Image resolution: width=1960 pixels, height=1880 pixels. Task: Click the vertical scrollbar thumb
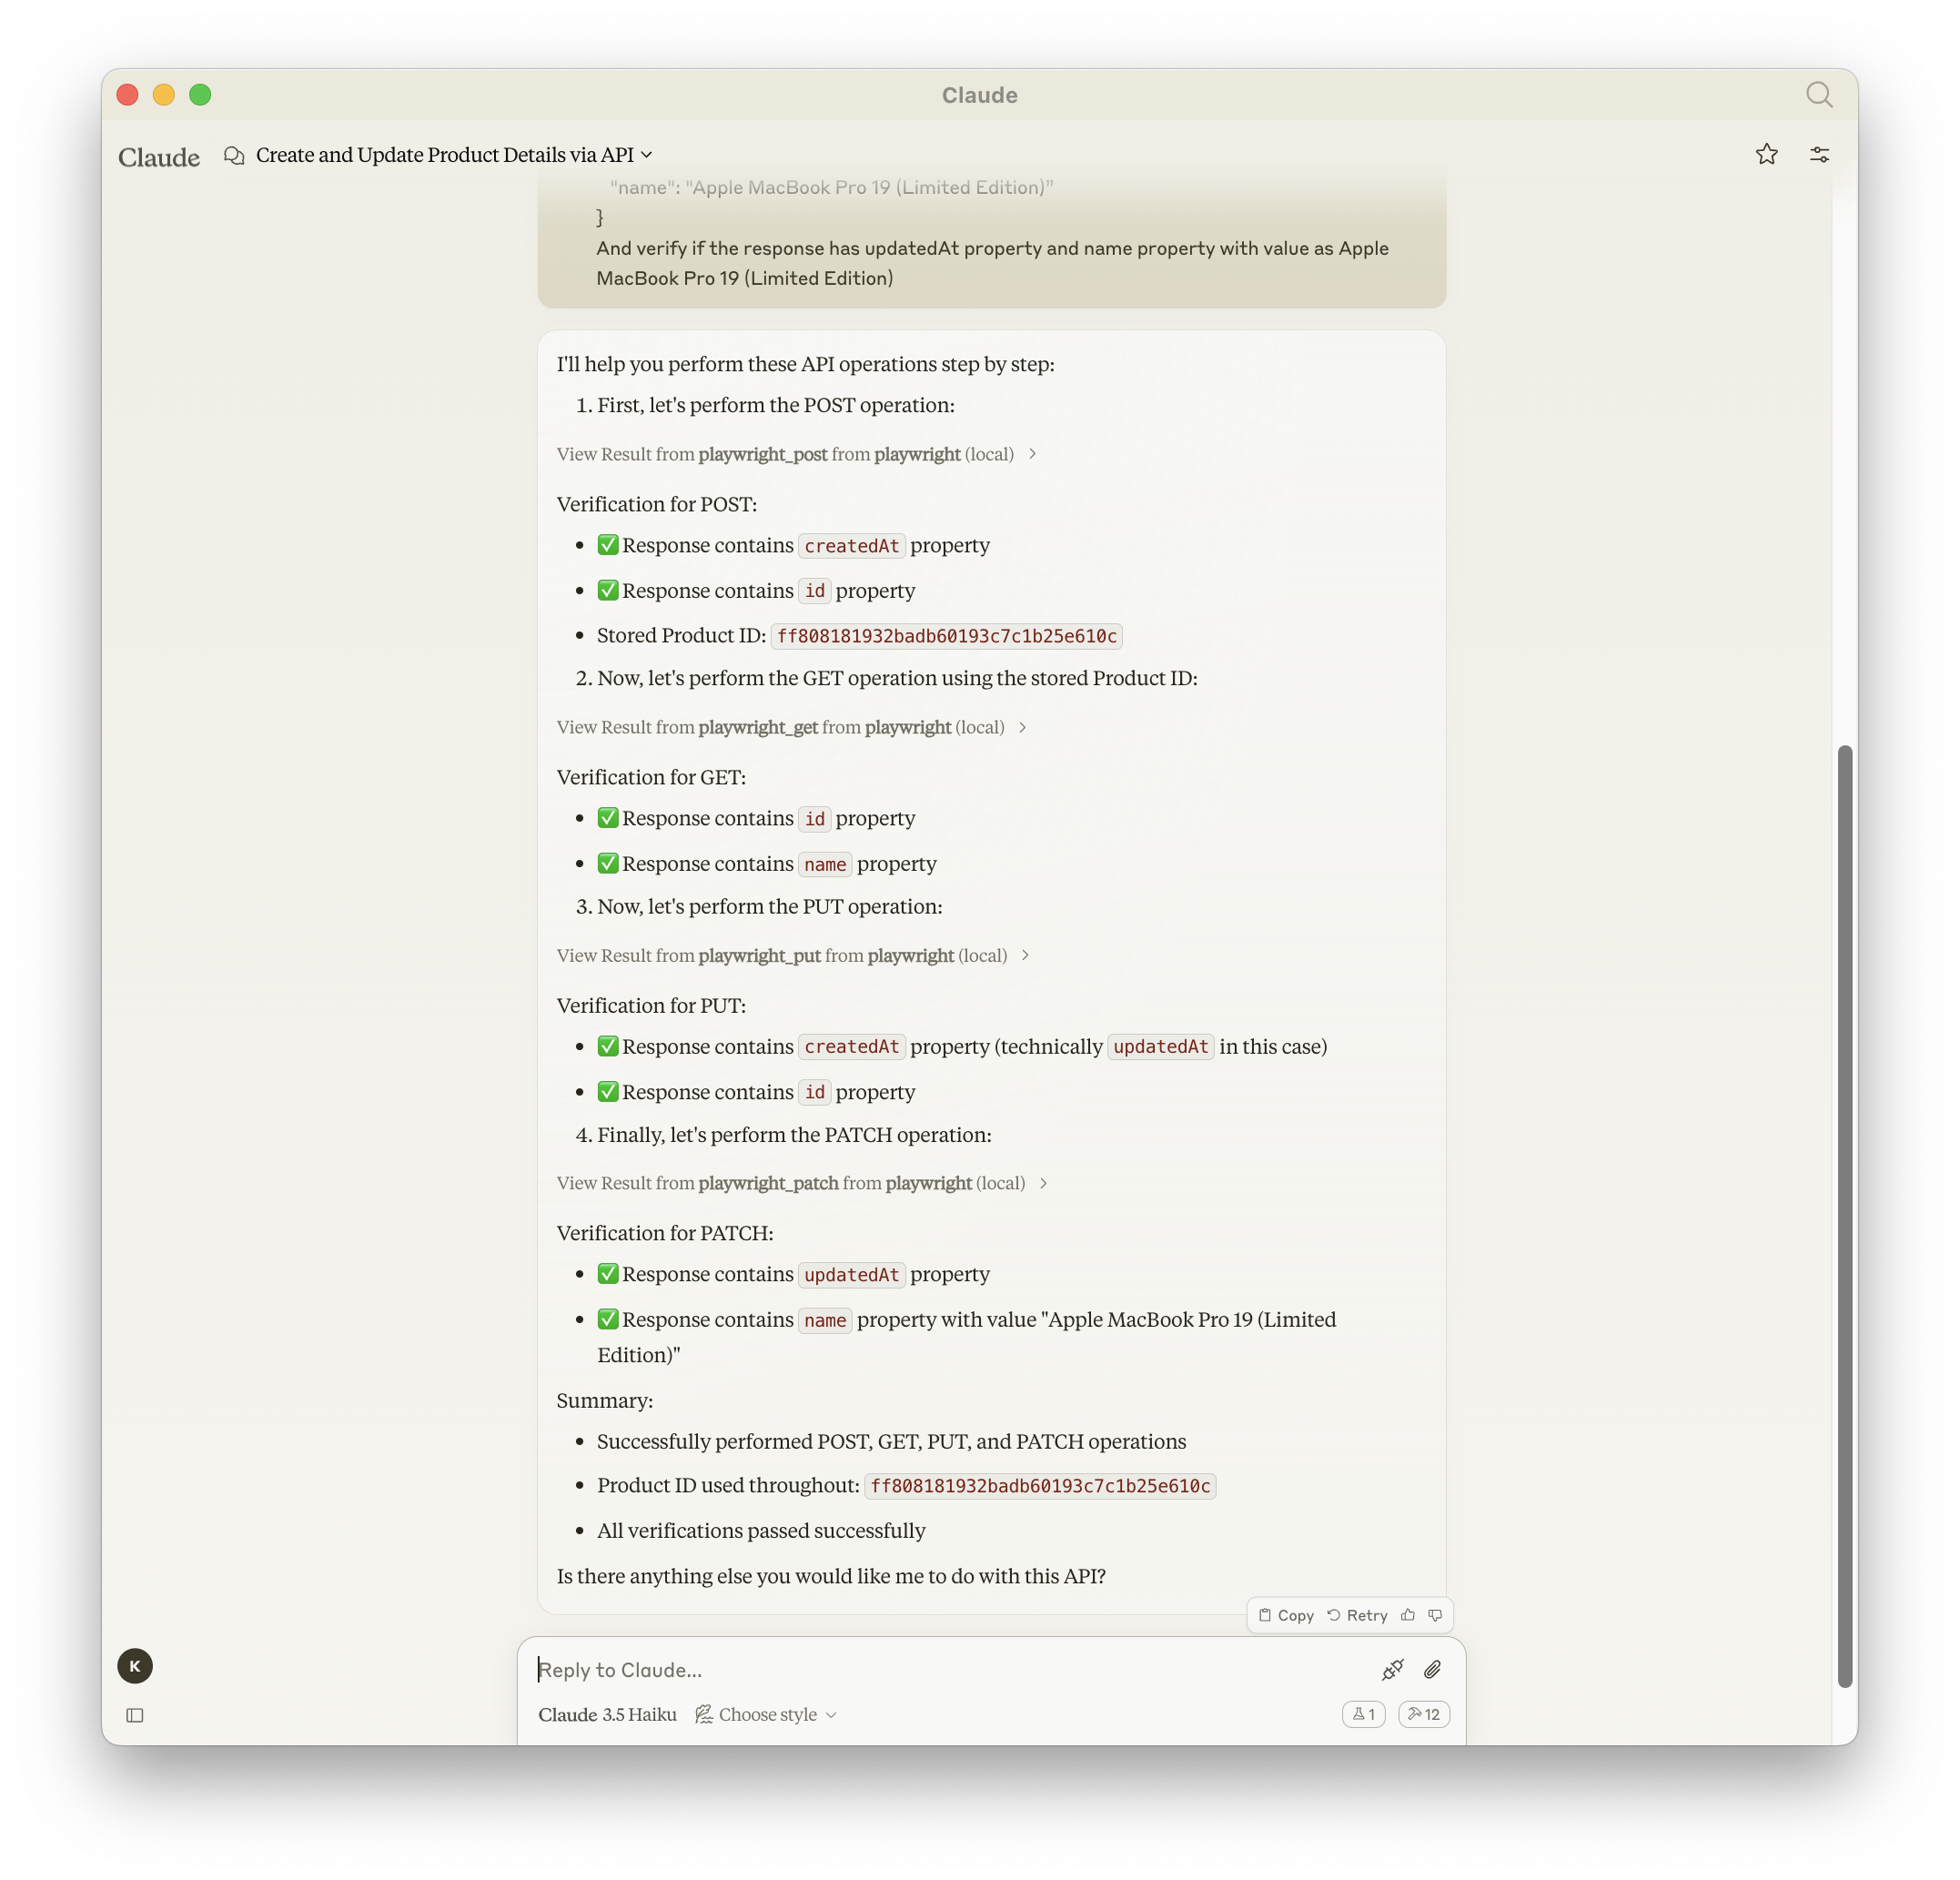pos(1845,1215)
